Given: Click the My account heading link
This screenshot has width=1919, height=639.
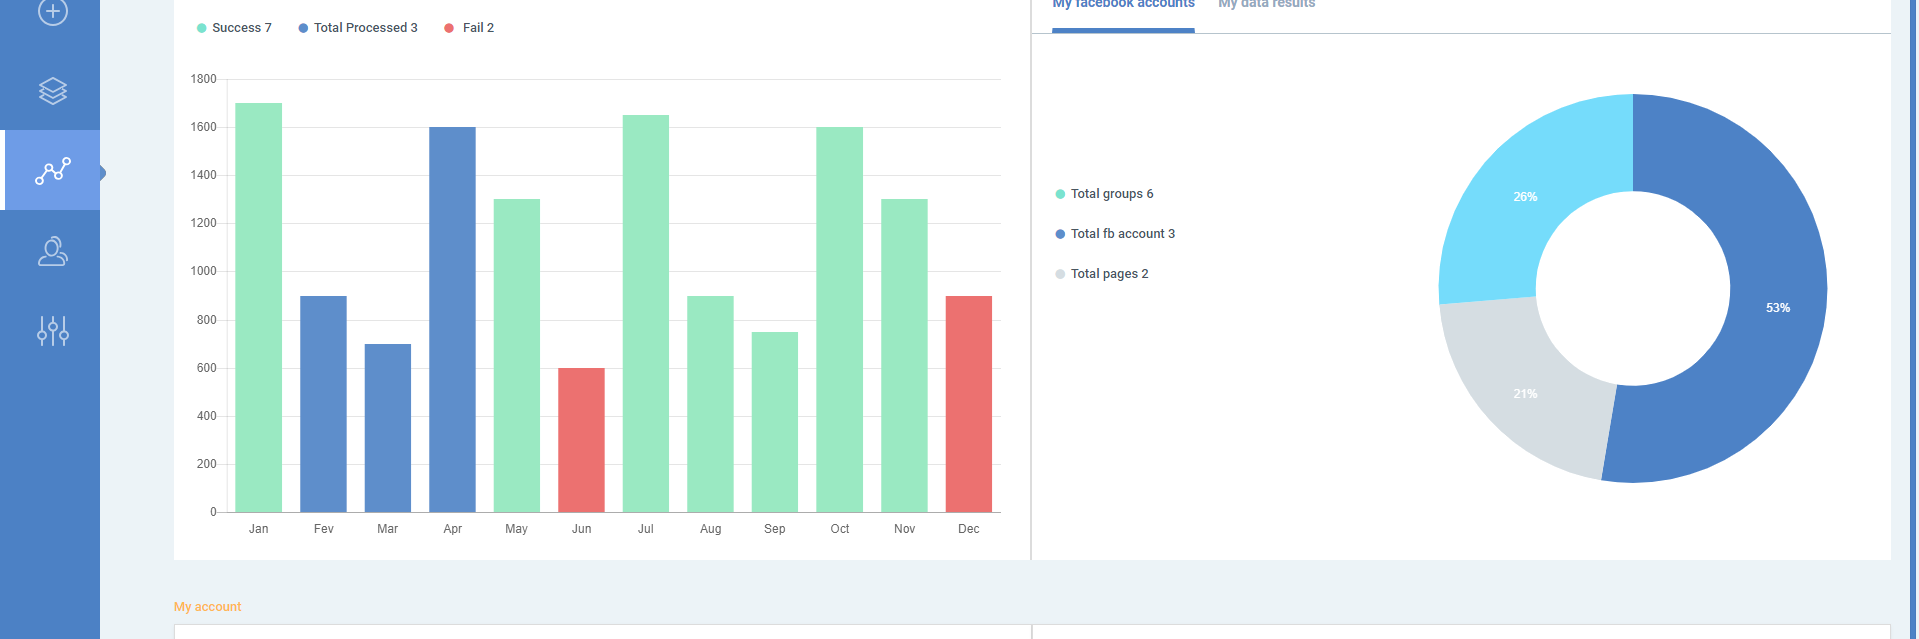Looking at the screenshot, I should 208,607.
